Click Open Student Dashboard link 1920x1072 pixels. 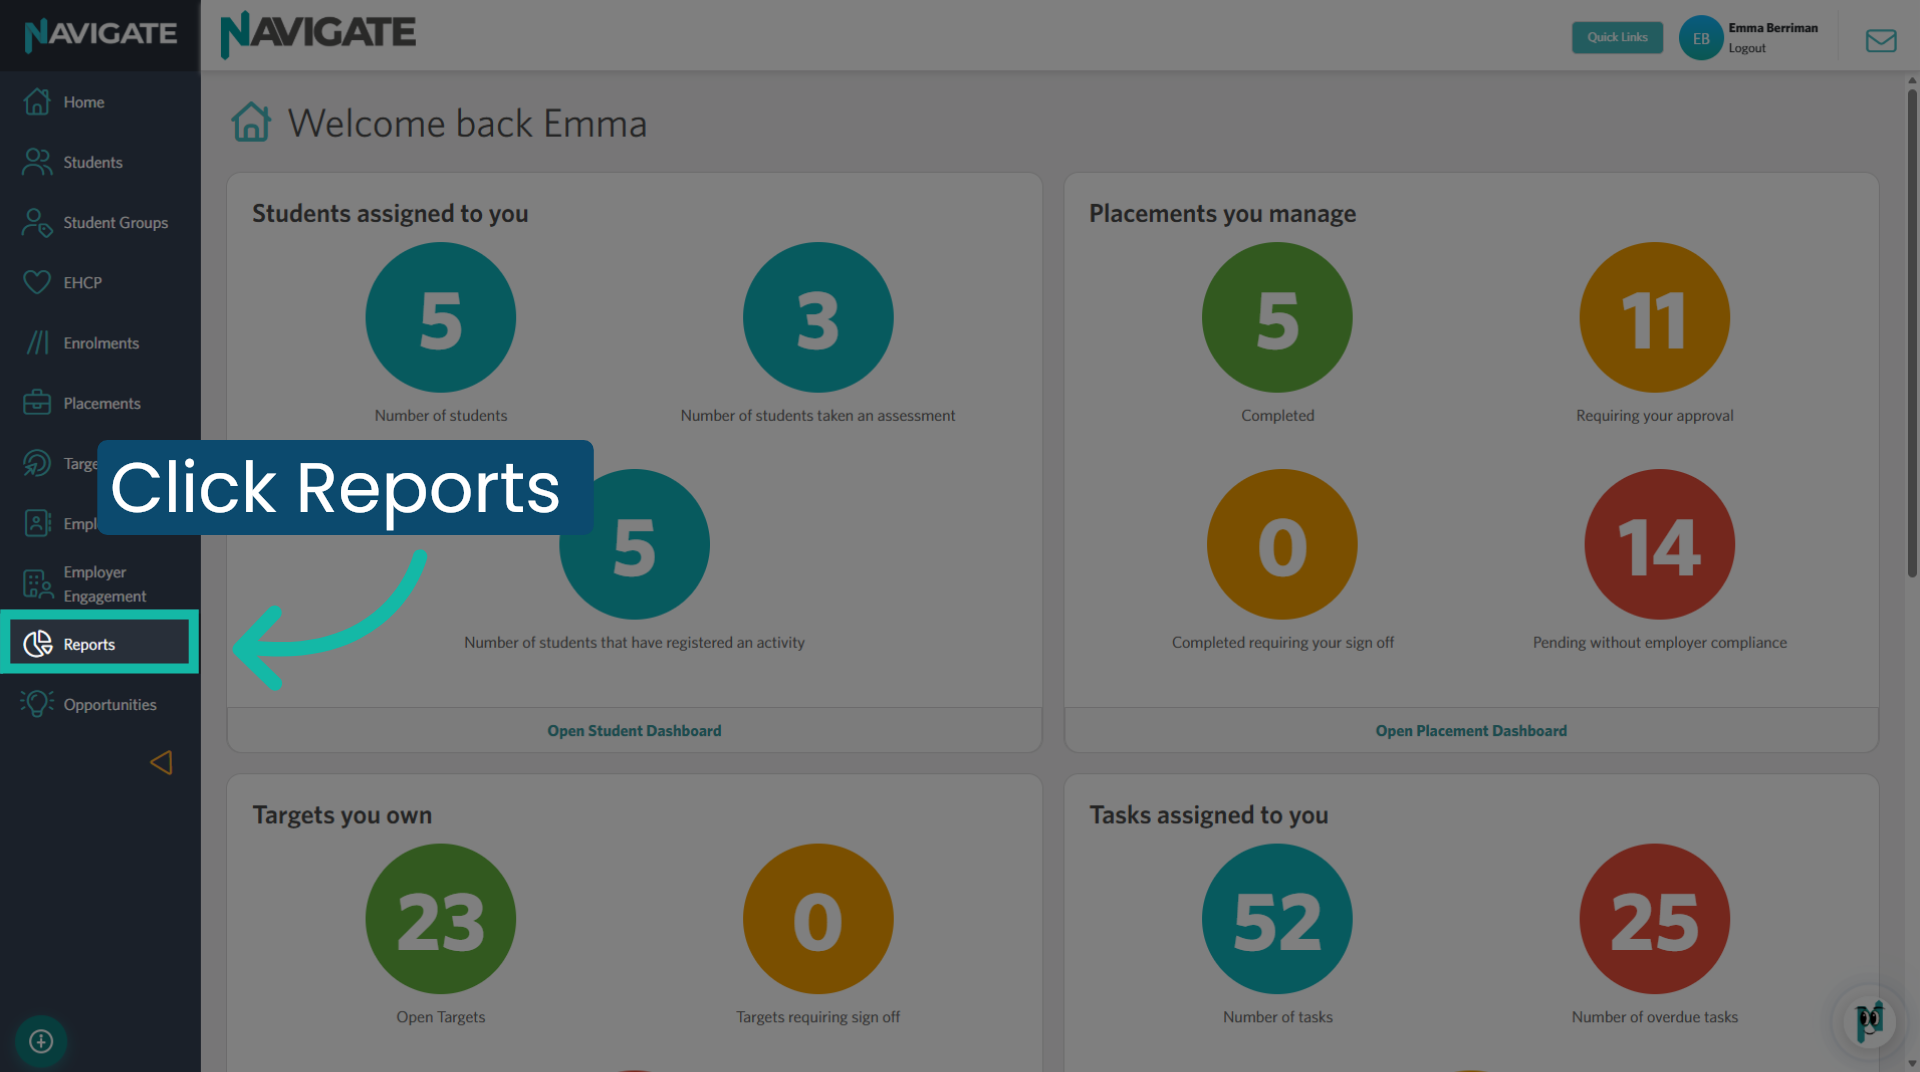click(x=634, y=731)
